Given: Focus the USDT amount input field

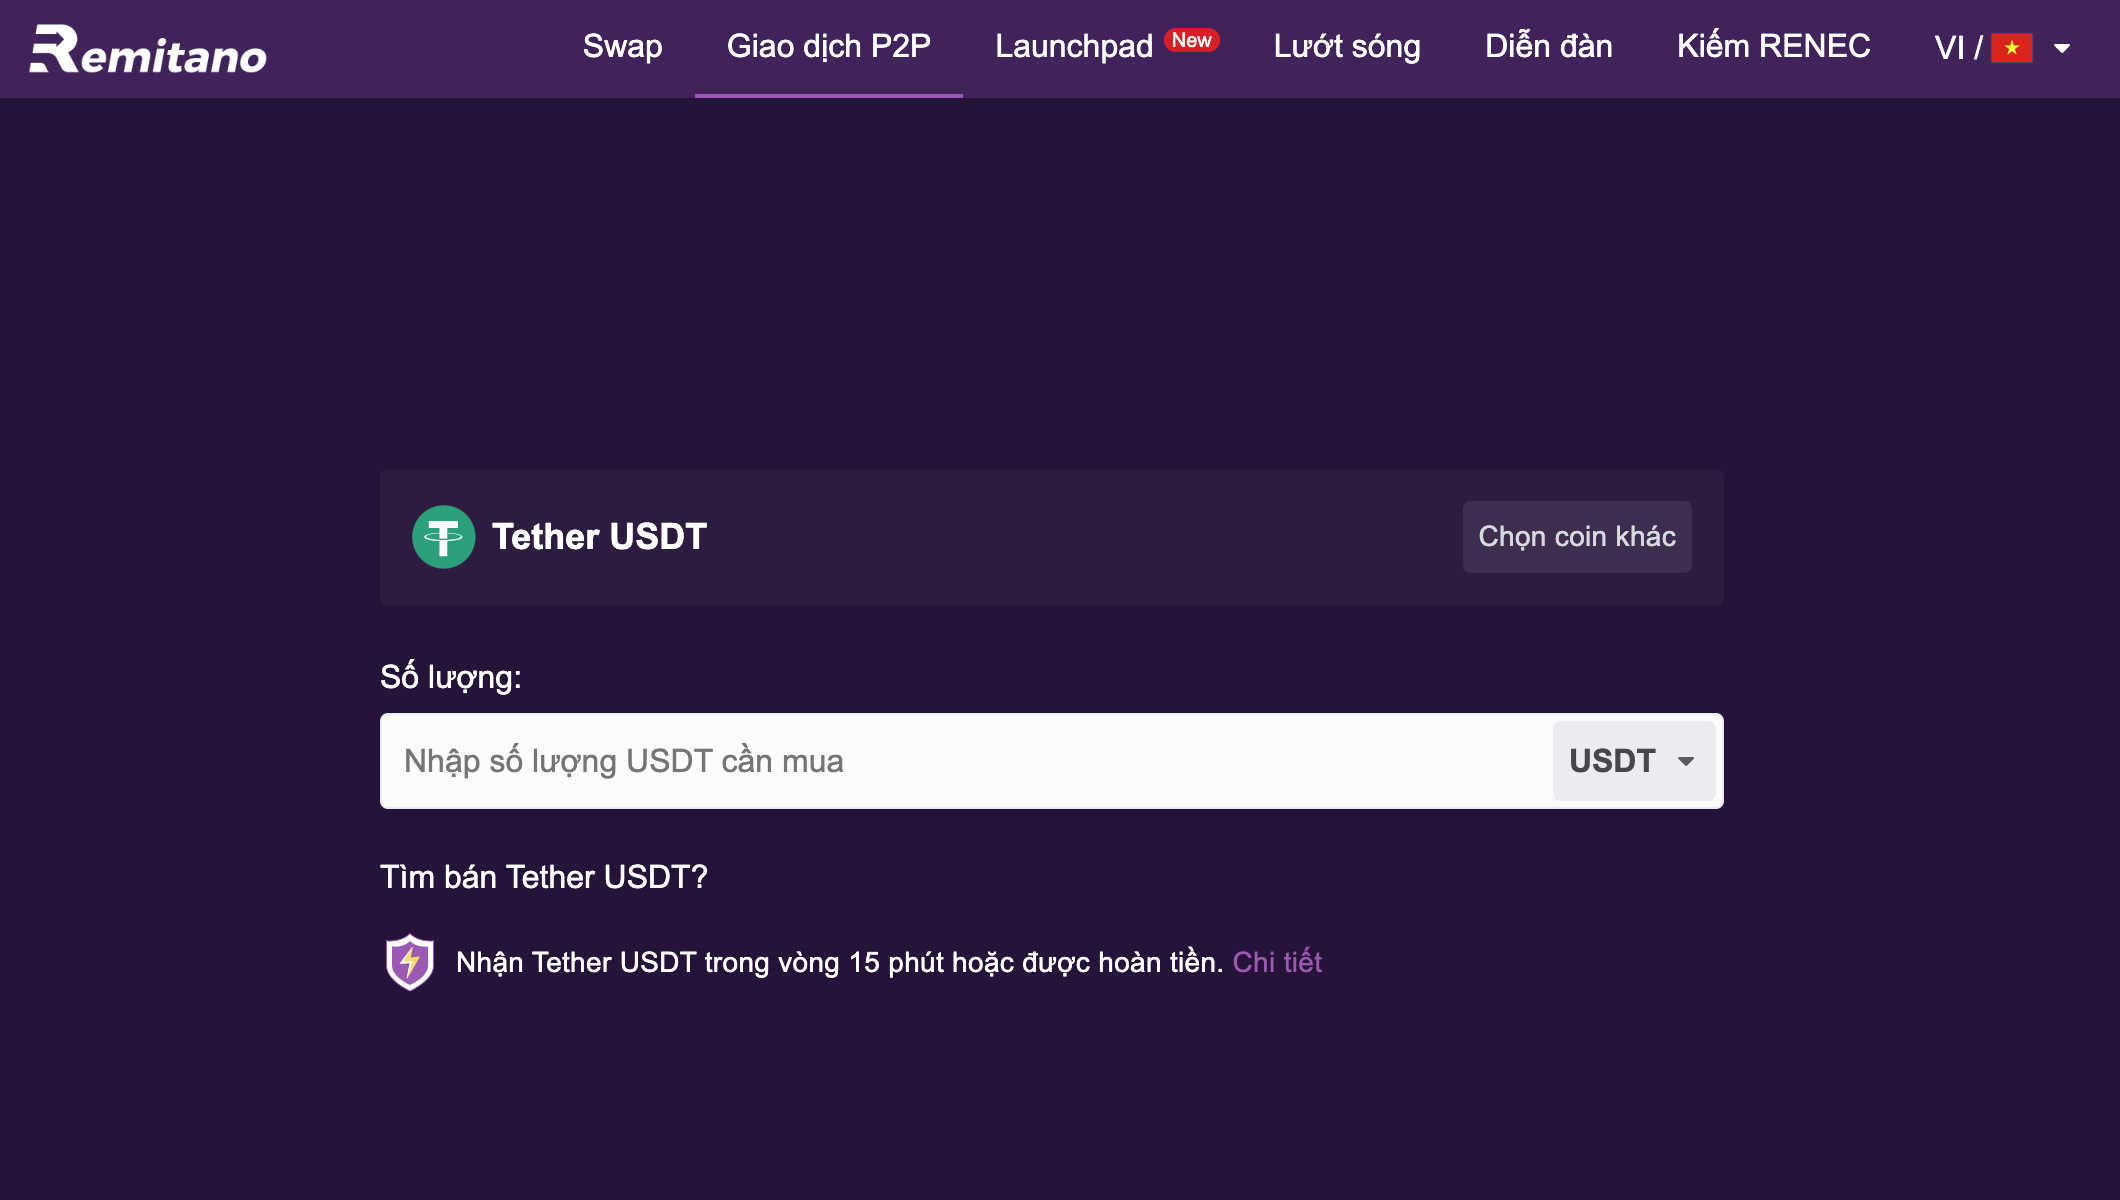Looking at the screenshot, I should [x=965, y=761].
